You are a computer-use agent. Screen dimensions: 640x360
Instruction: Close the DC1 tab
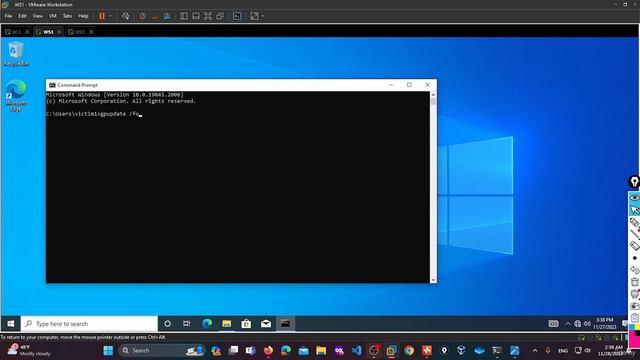tap(27, 32)
